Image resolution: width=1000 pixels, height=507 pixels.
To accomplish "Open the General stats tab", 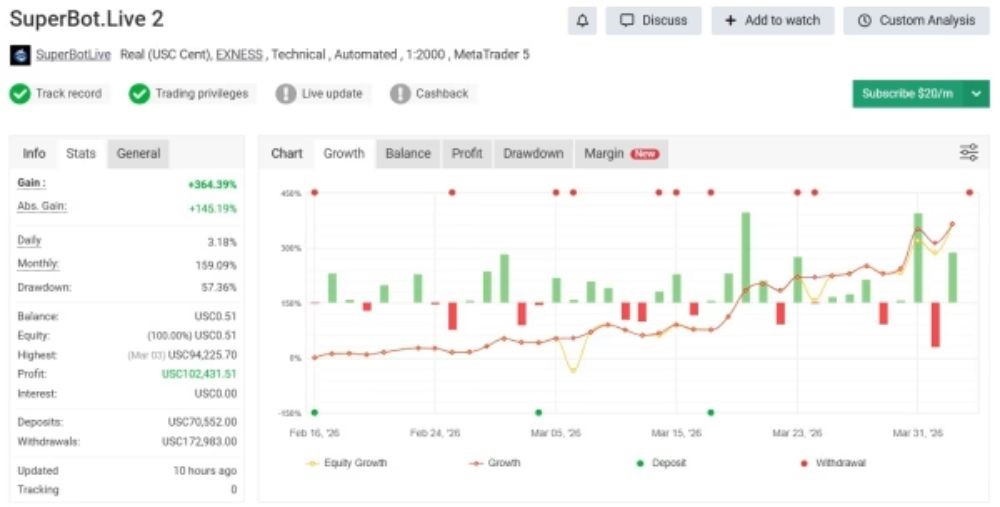I will [x=138, y=154].
